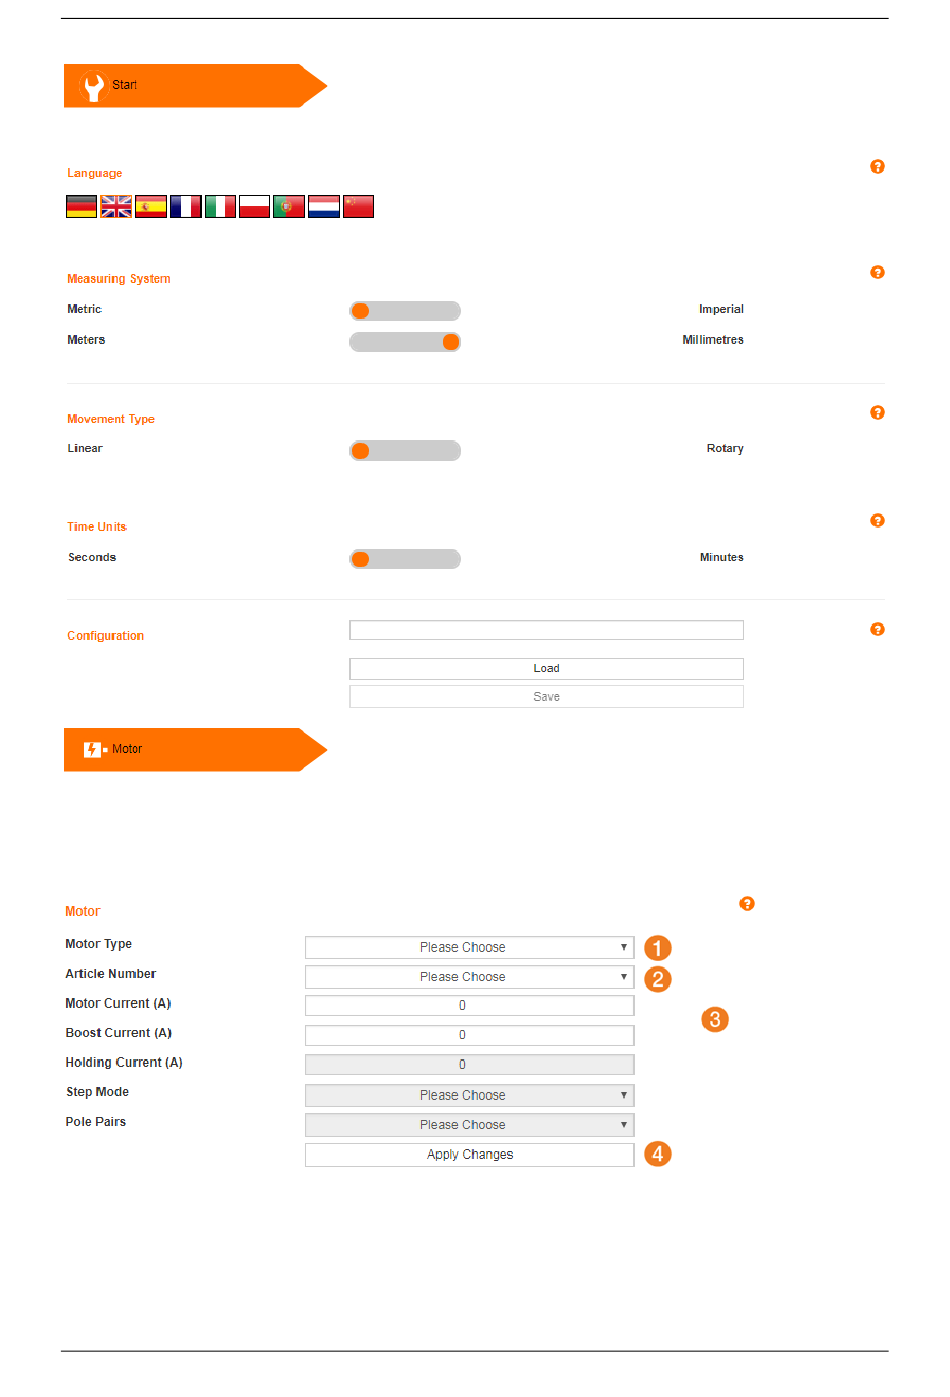950x1397 pixels.
Task: Click the Linear label
Action: click(x=85, y=449)
